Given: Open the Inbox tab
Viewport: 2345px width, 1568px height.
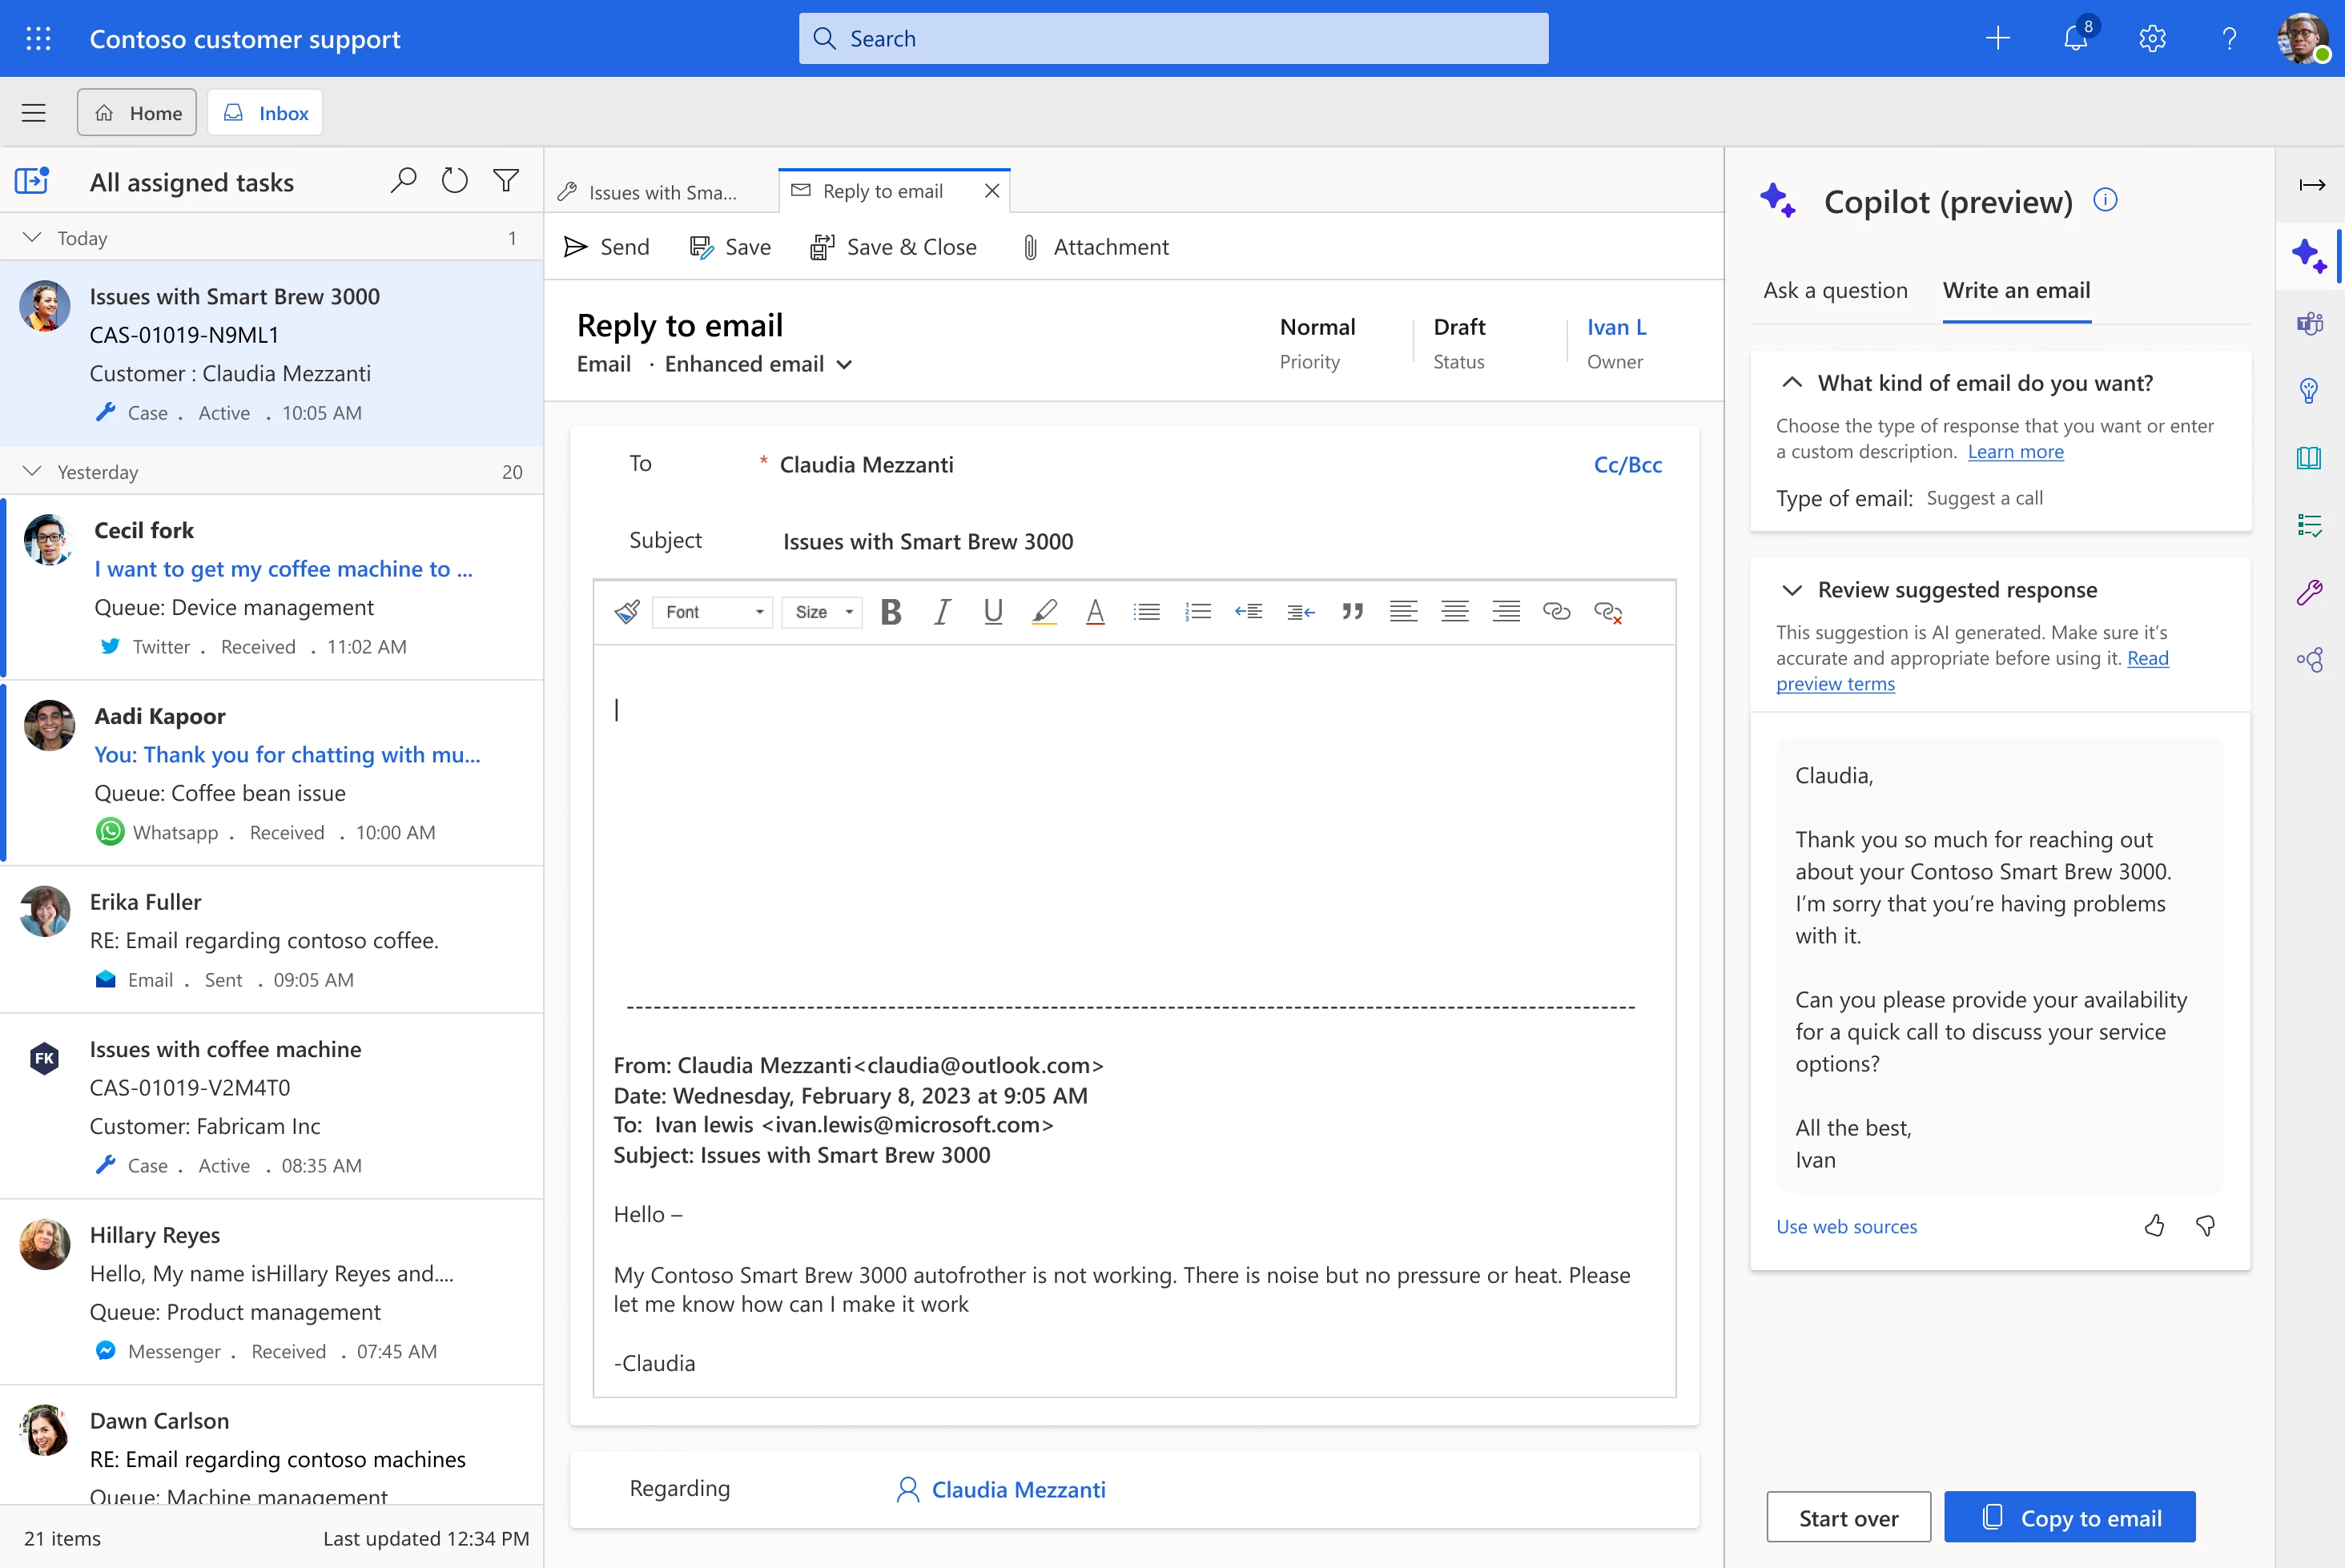Looking at the screenshot, I should (x=264, y=112).
